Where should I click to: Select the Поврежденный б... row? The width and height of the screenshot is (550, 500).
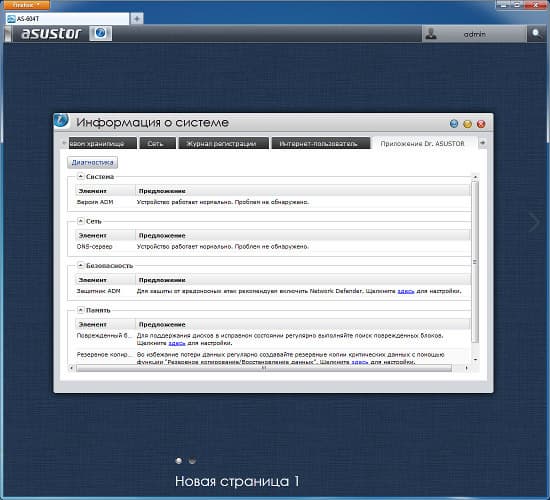[x=273, y=339]
